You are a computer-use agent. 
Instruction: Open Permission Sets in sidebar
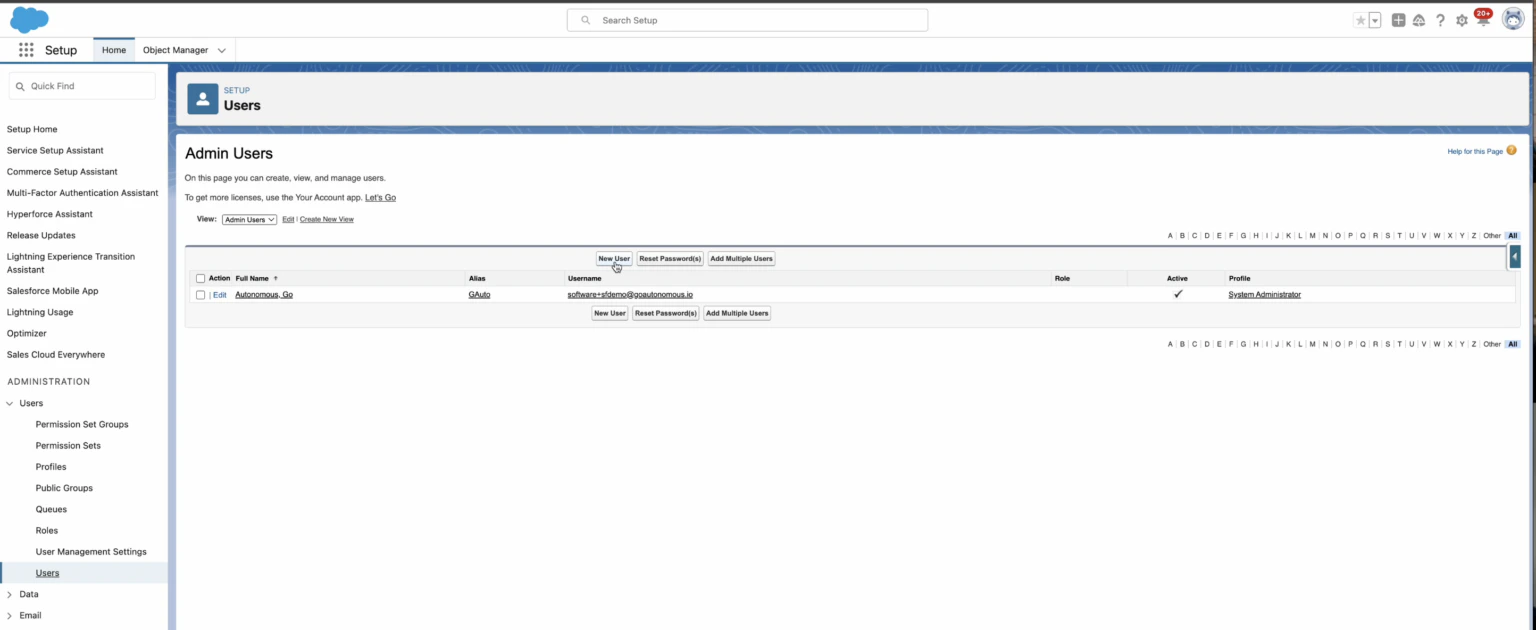[68, 445]
